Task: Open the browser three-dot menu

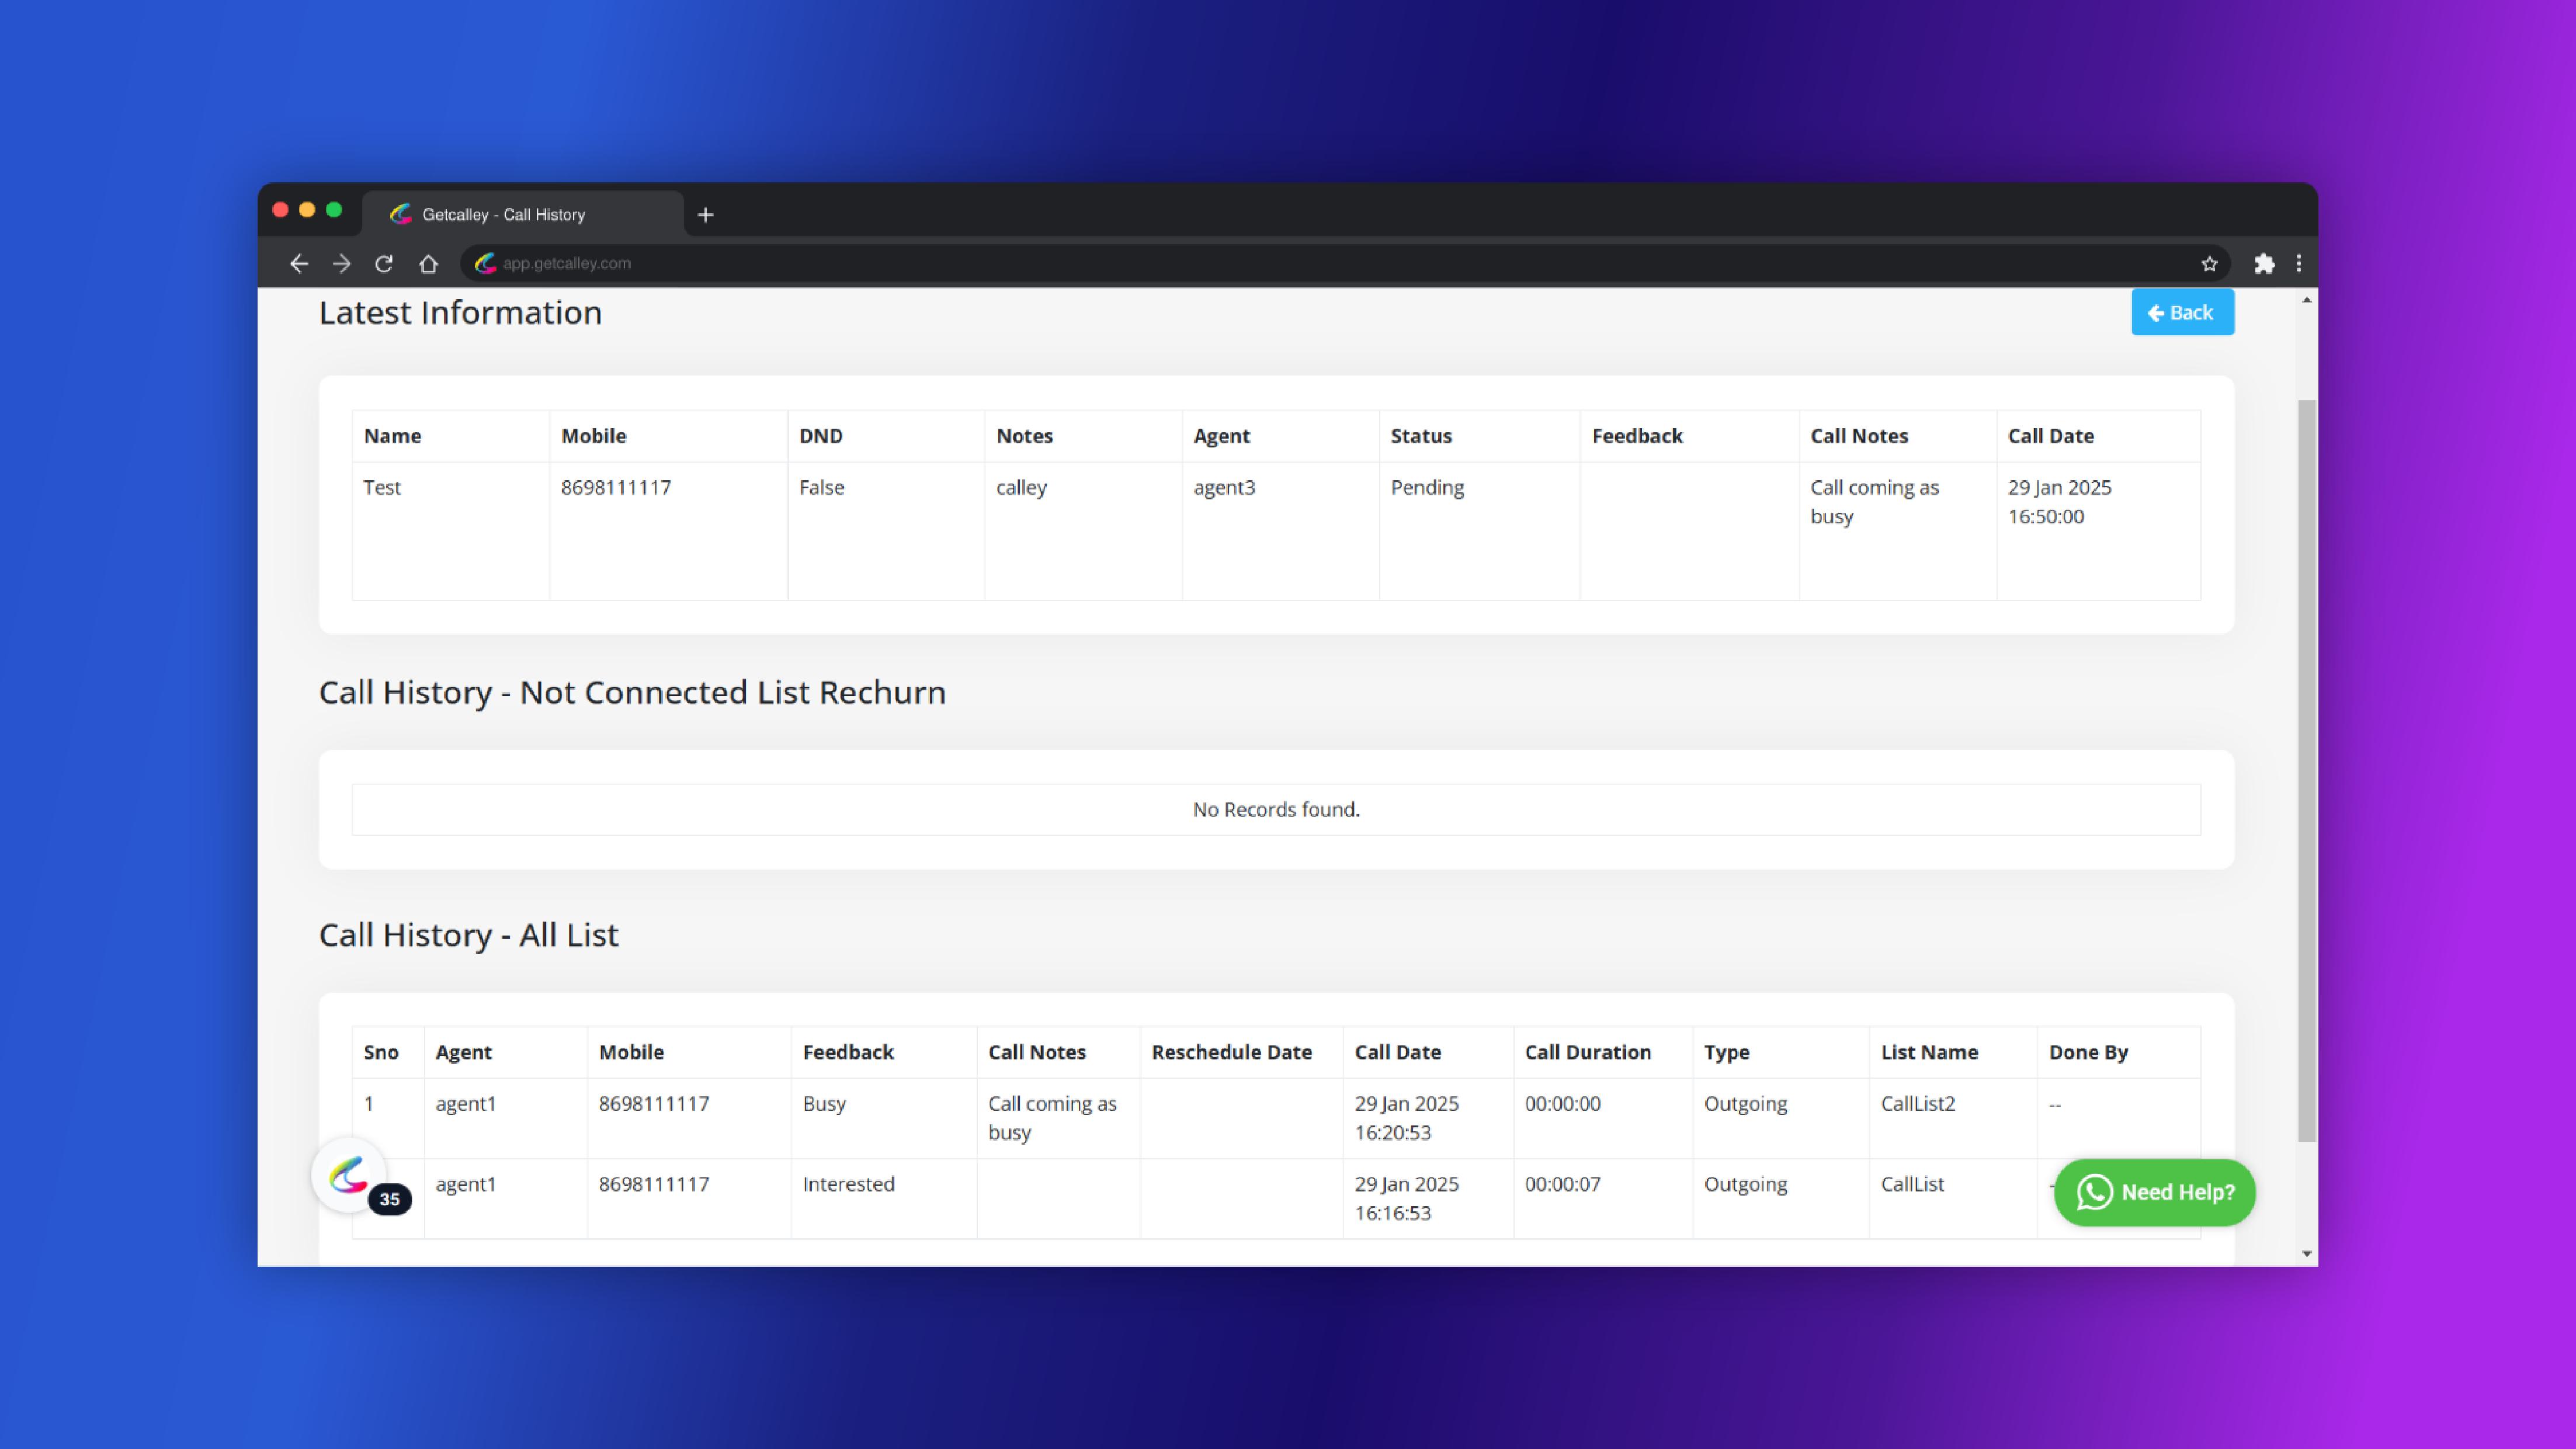Action: coord(2298,264)
